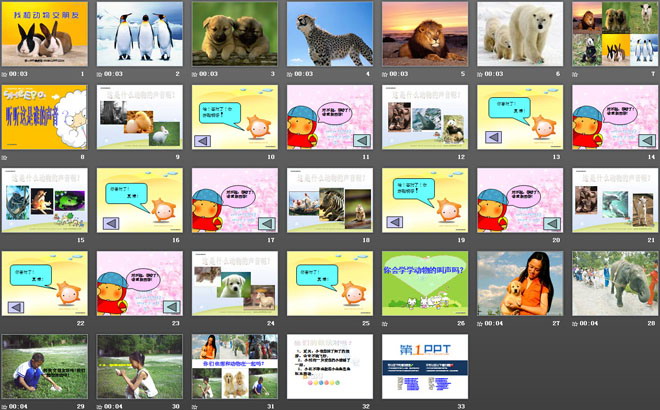660x410 pixels.
Task: Click the 00:03 timing under slide 5
Action: [x=399, y=74]
